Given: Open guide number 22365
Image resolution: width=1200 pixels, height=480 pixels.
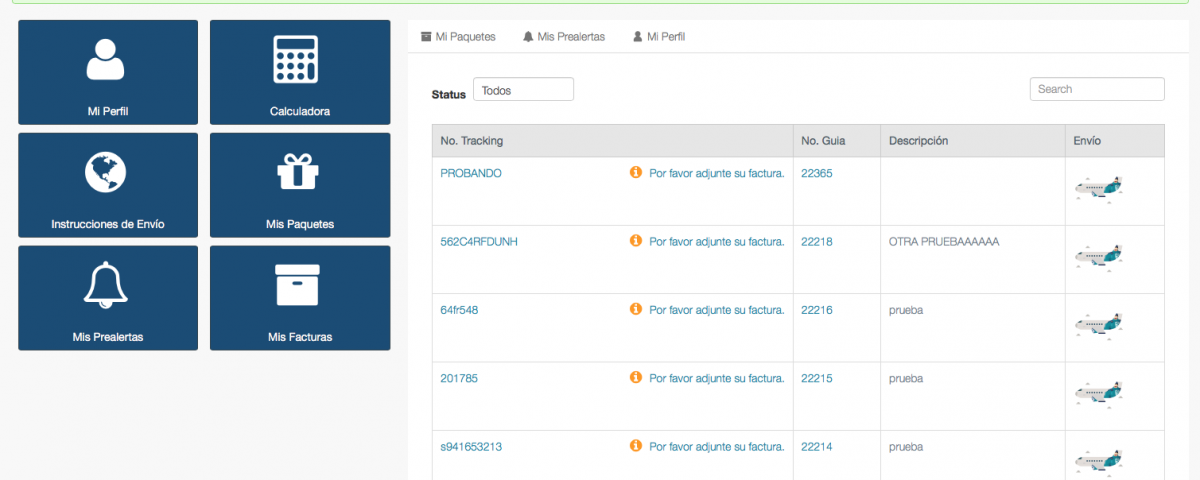Looking at the screenshot, I should [x=817, y=173].
